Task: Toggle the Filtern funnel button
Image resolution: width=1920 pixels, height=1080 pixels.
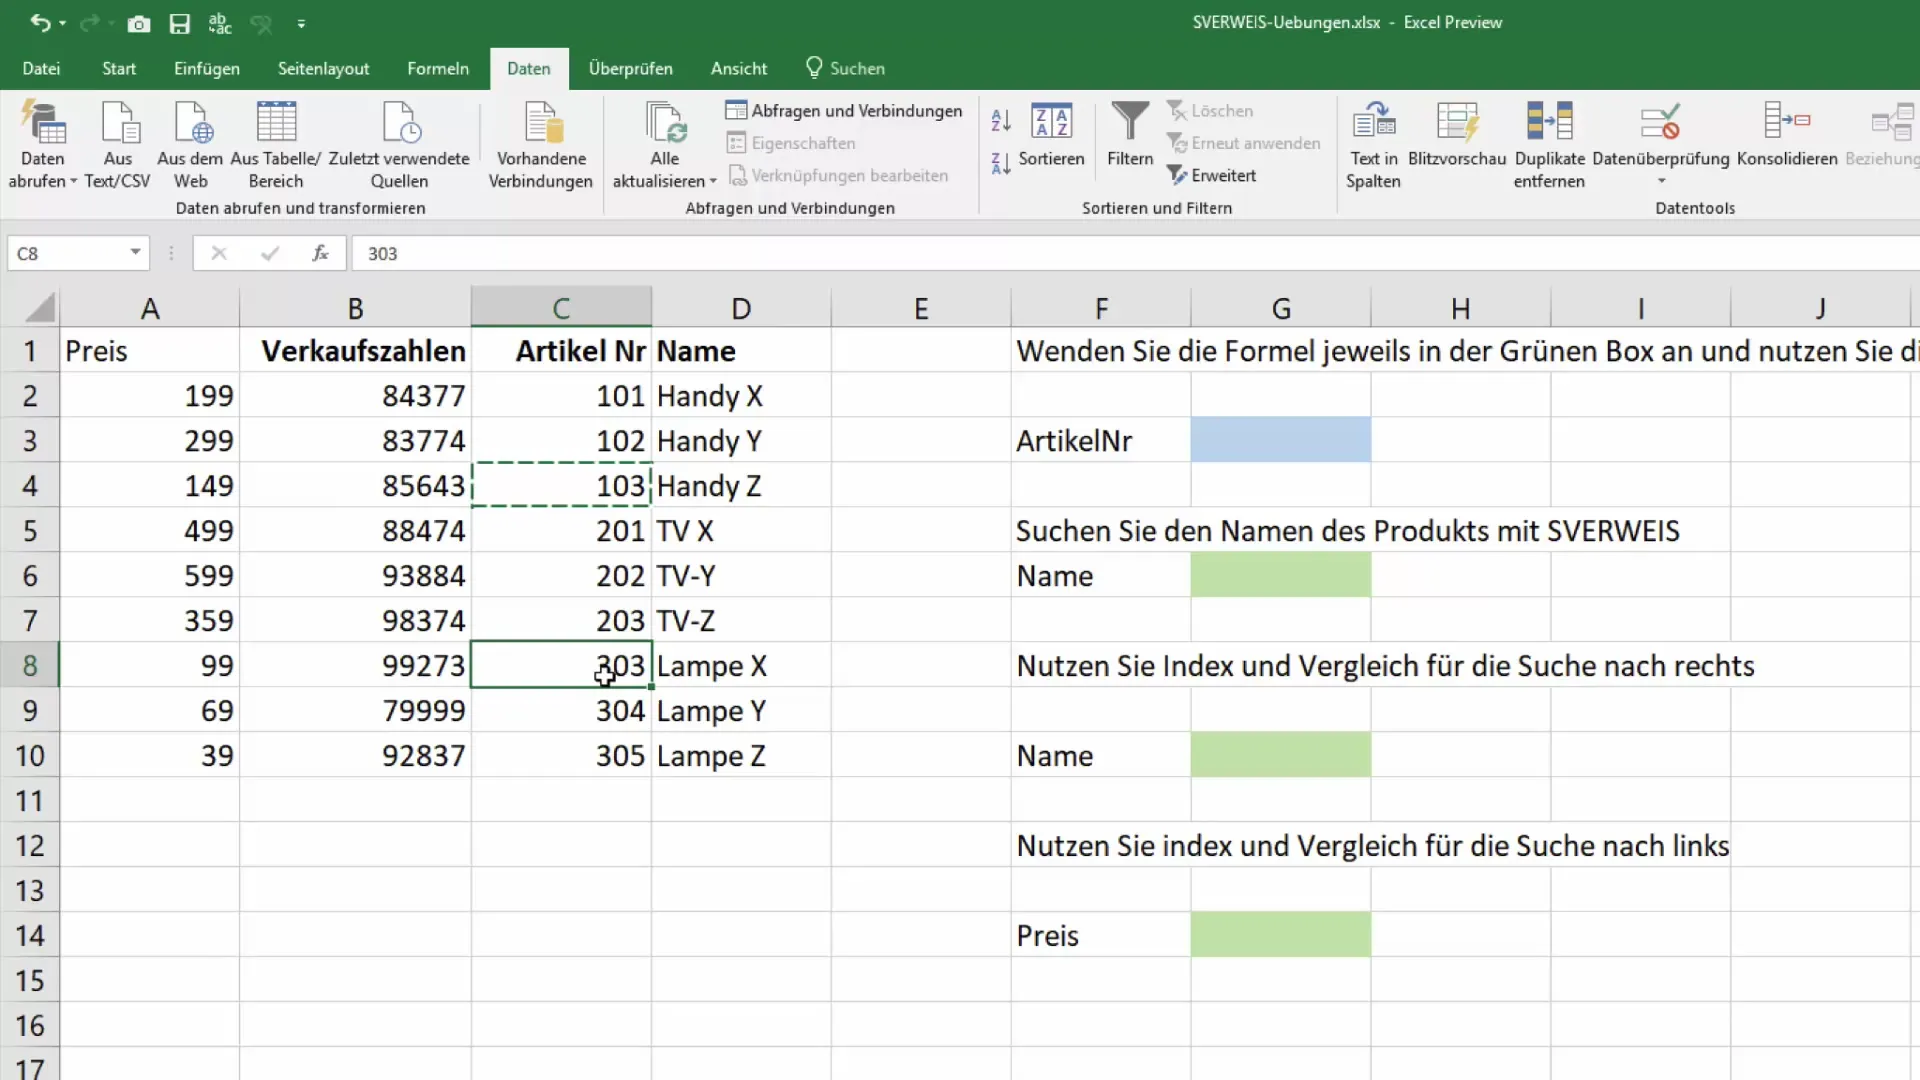Action: point(1130,135)
